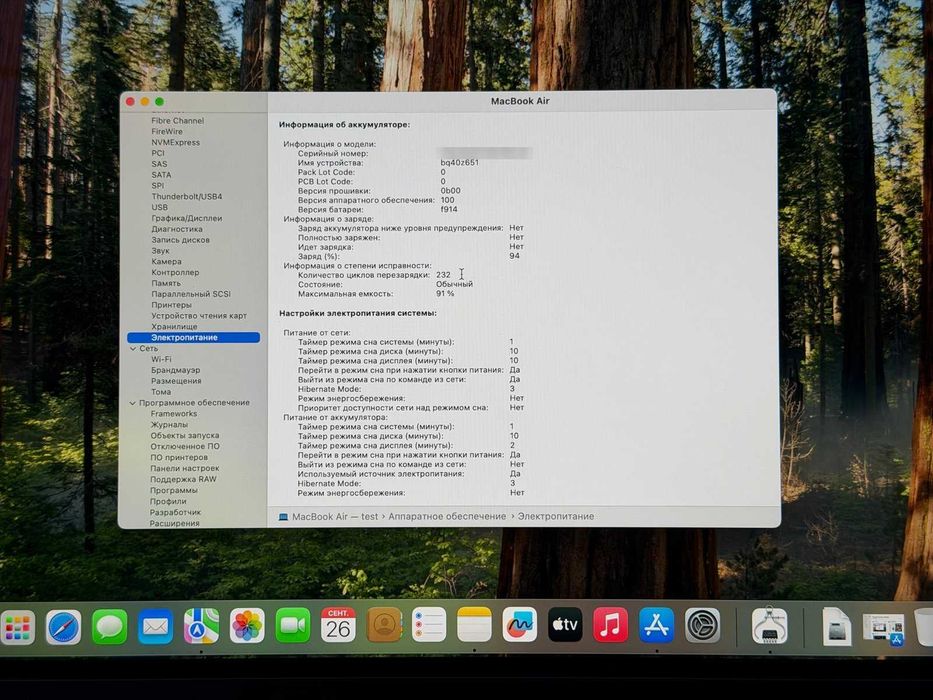Open the Messages app in the Dock

(109, 627)
